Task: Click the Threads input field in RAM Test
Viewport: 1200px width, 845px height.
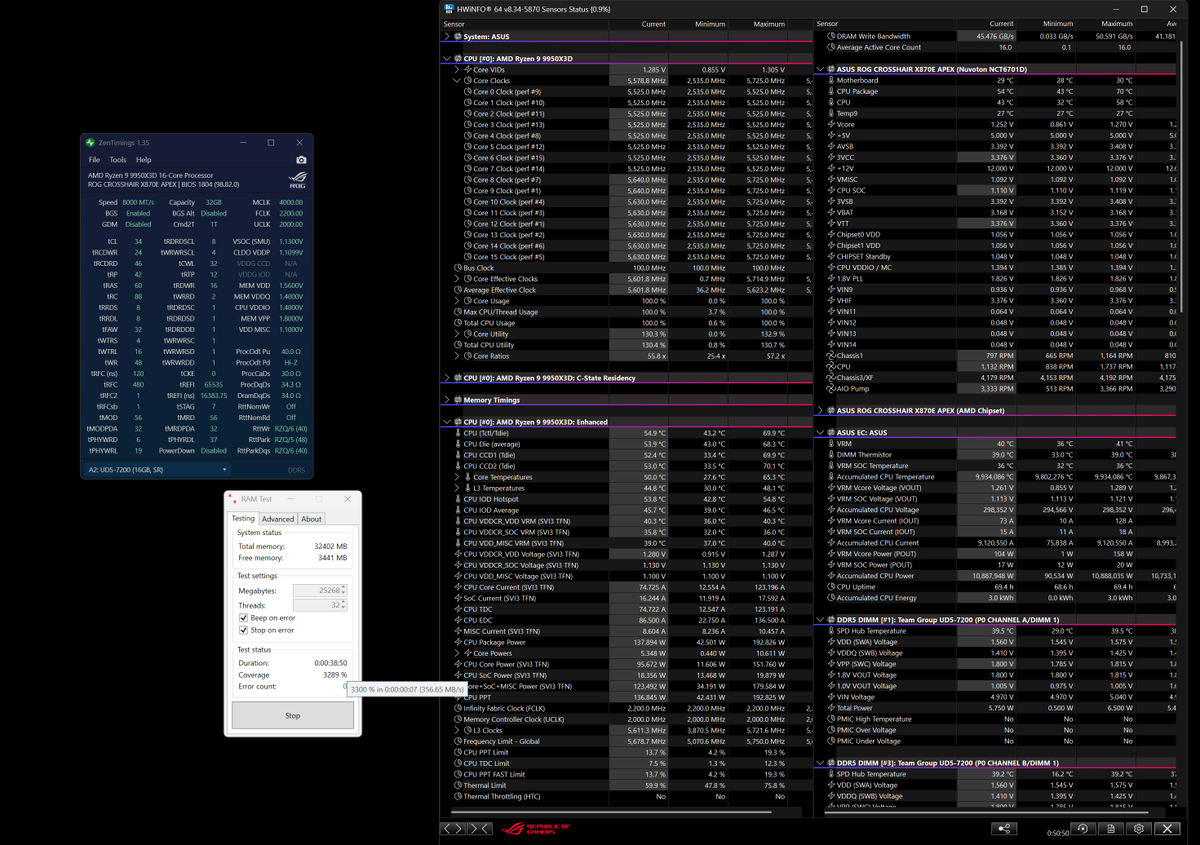Action: [x=319, y=605]
